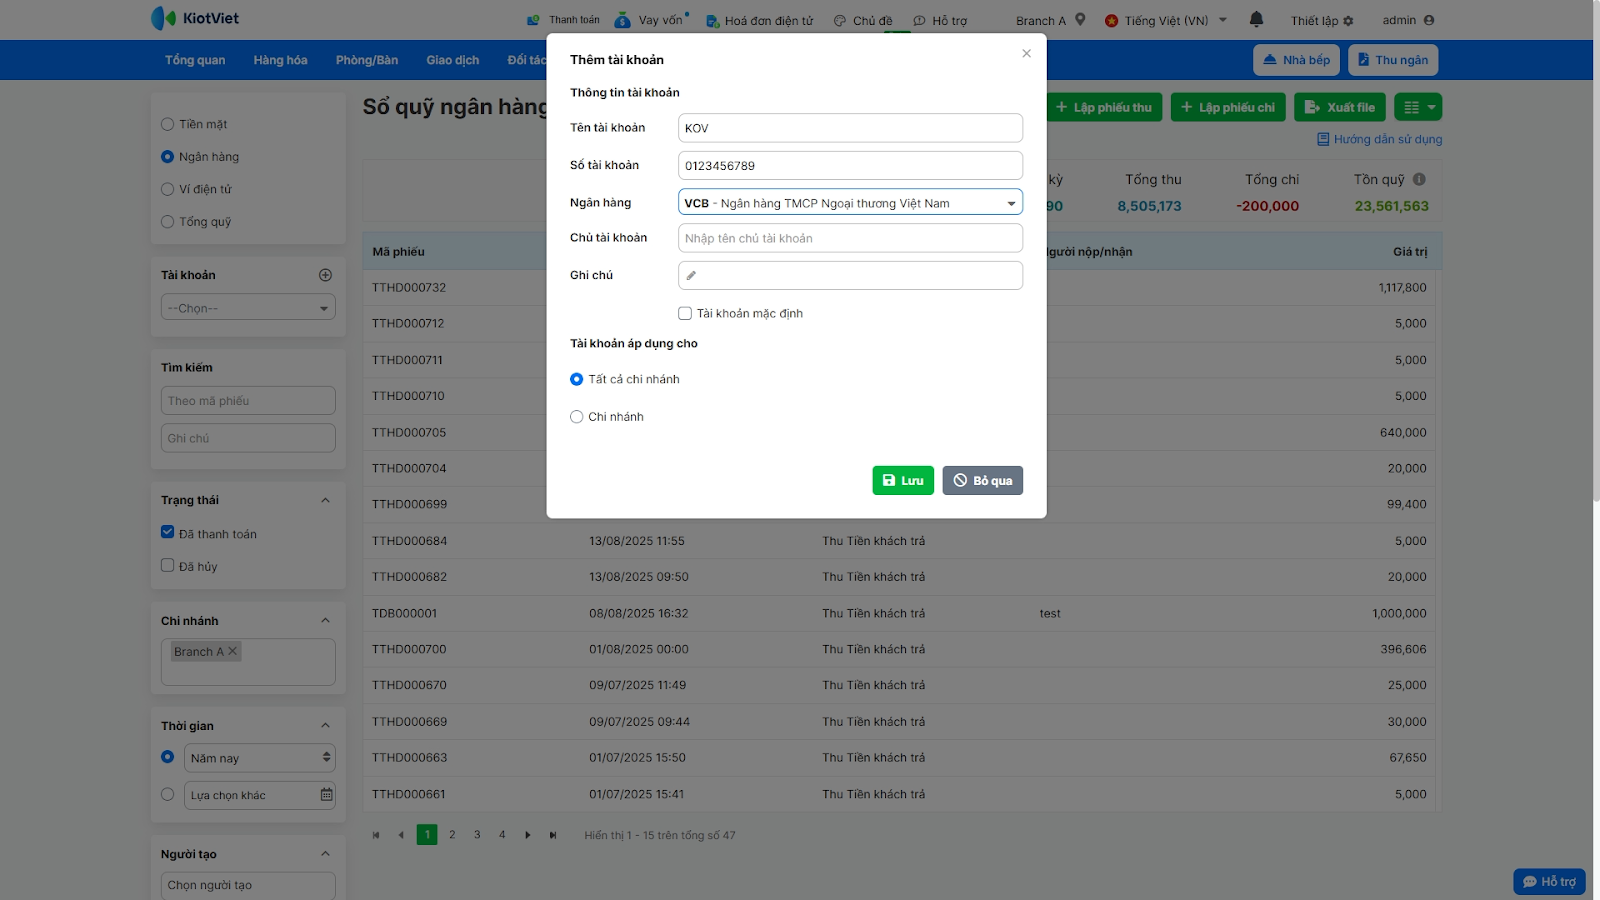Collapse the Chi nhánh filter section
This screenshot has width=1600, height=900.
pyautogui.click(x=325, y=621)
